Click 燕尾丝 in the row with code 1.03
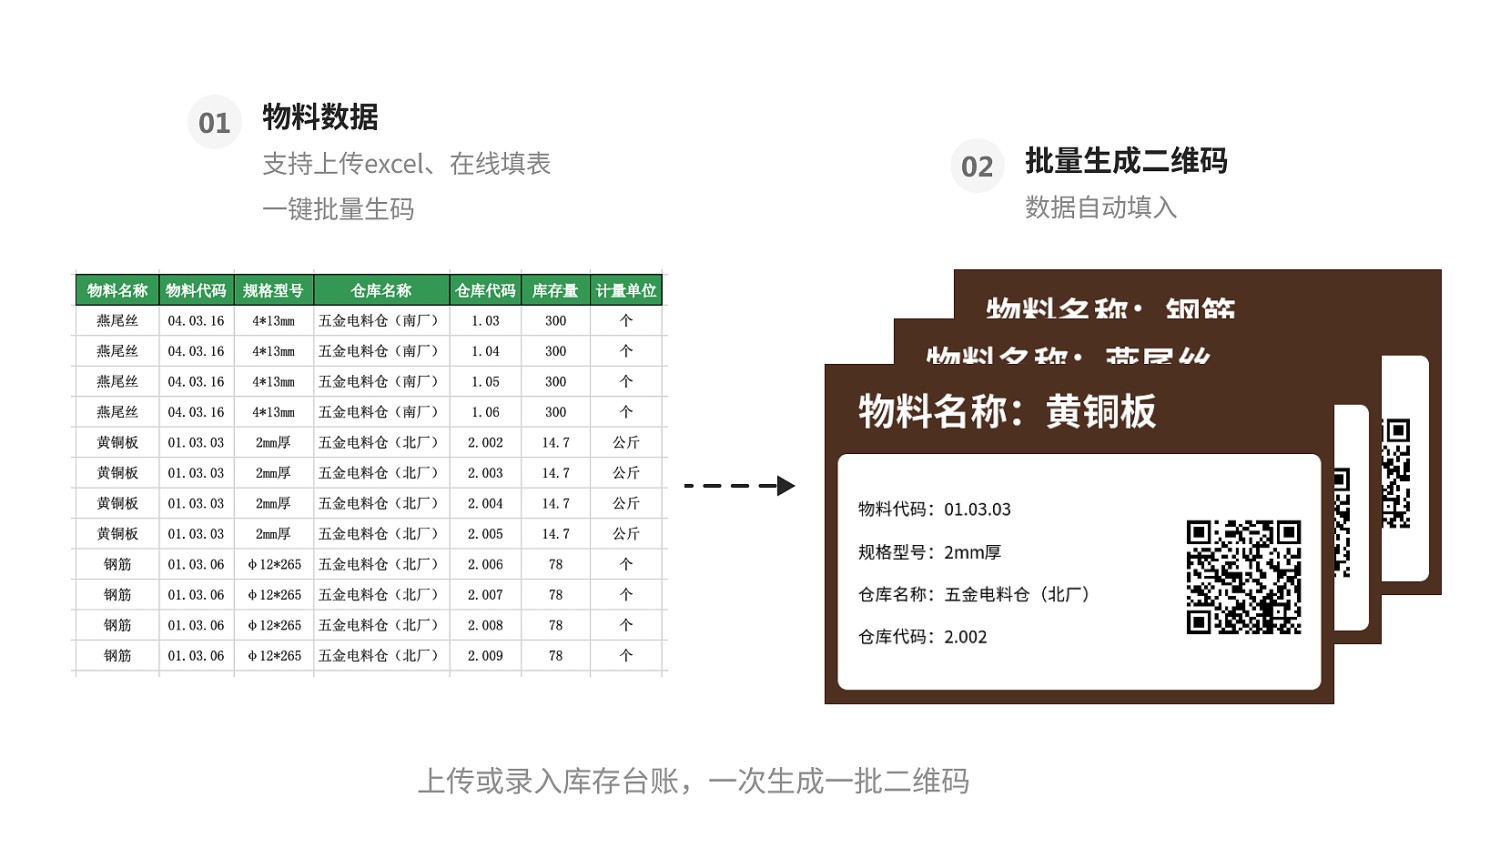The image size is (1500, 868). click(x=117, y=321)
